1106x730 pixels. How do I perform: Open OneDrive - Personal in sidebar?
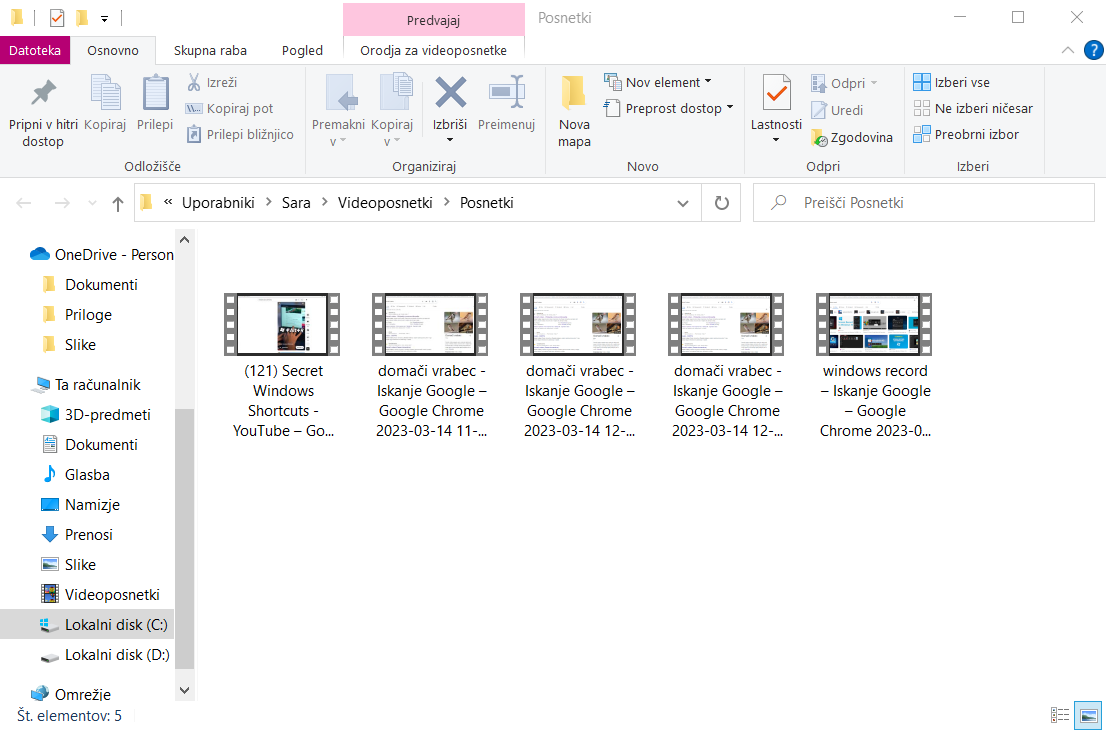(101, 255)
